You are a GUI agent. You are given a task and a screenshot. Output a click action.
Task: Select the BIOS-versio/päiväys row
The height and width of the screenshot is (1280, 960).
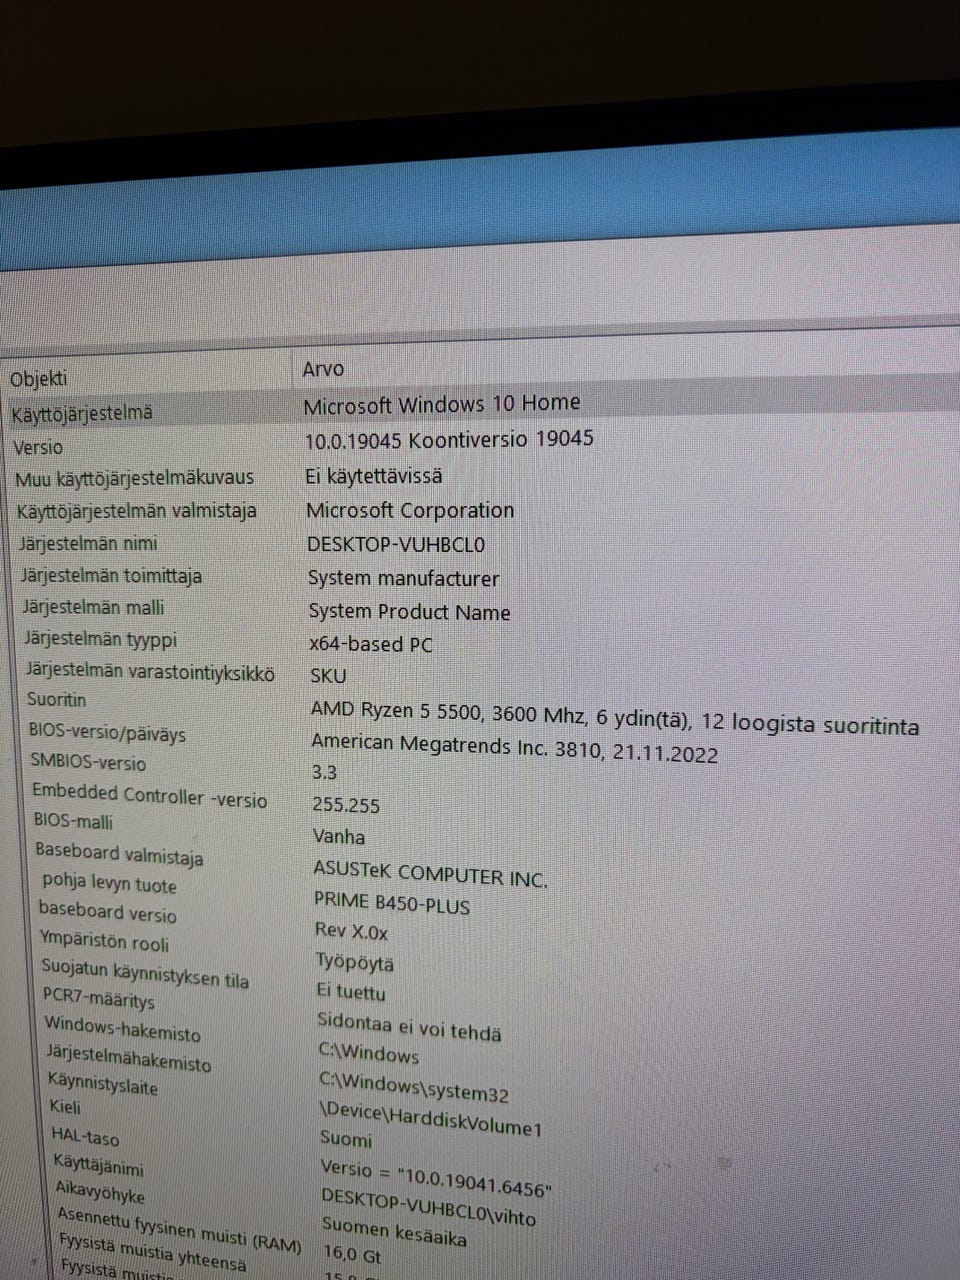click(107, 732)
